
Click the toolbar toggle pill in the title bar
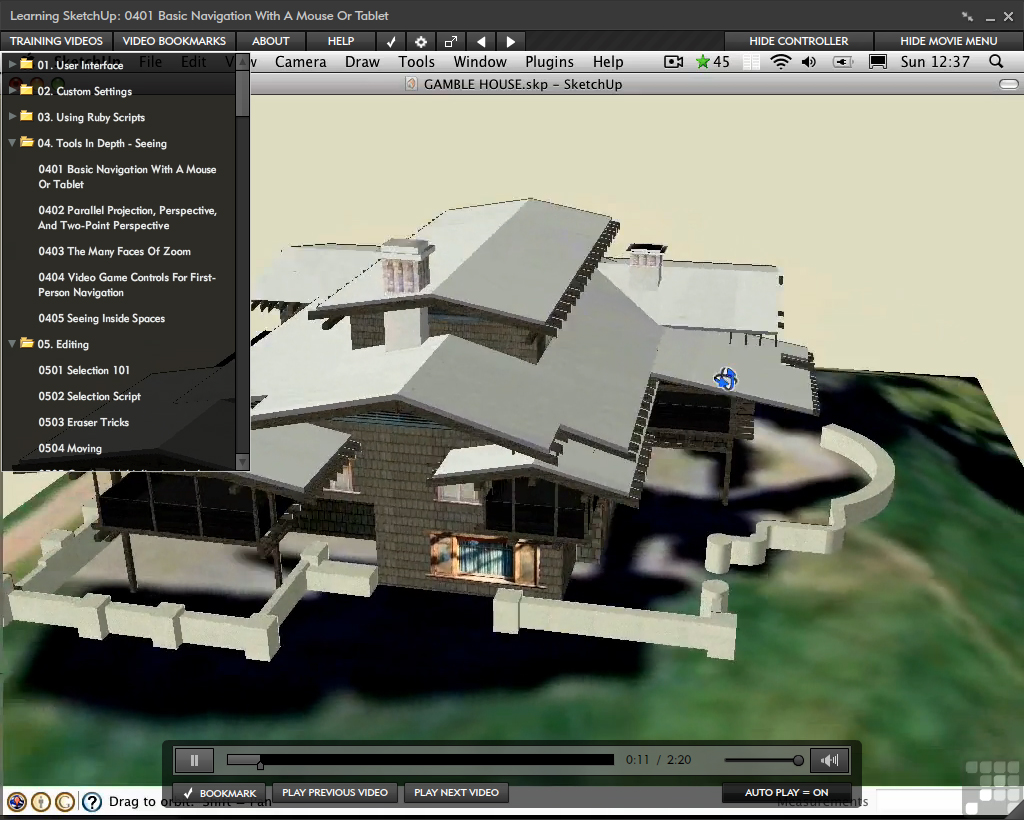1008,84
